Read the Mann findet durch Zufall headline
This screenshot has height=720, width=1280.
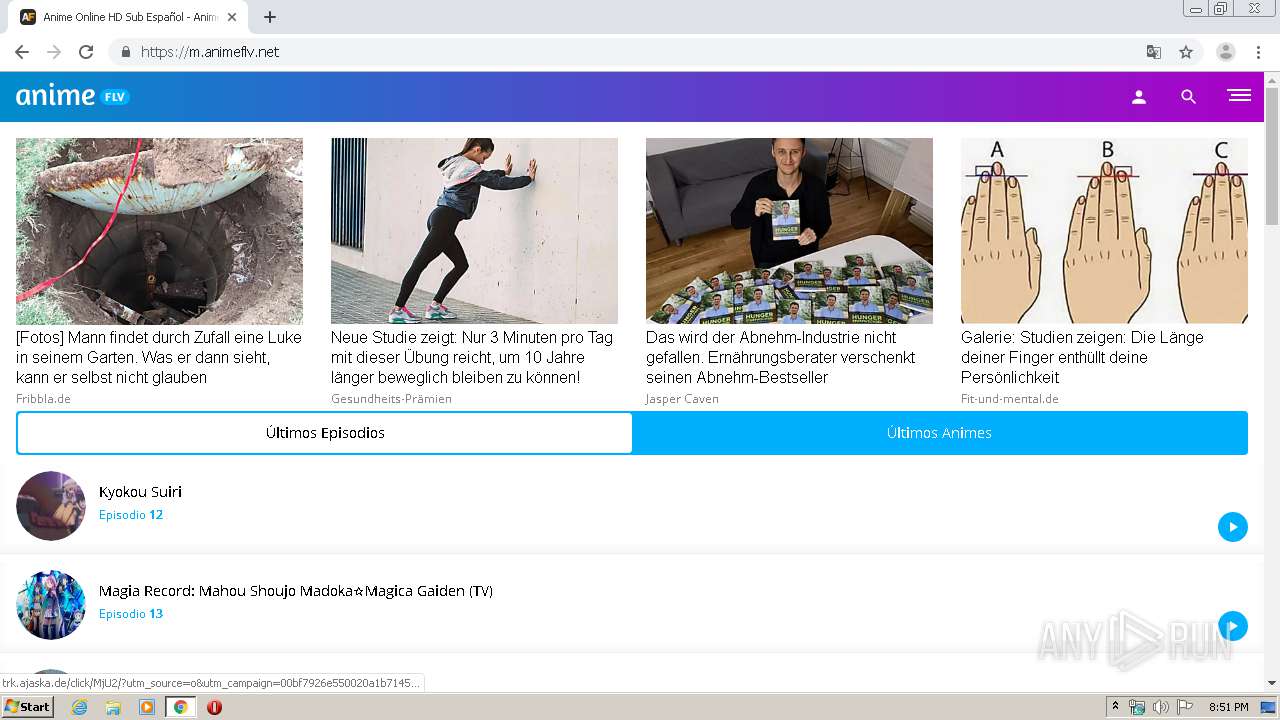[x=159, y=357]
